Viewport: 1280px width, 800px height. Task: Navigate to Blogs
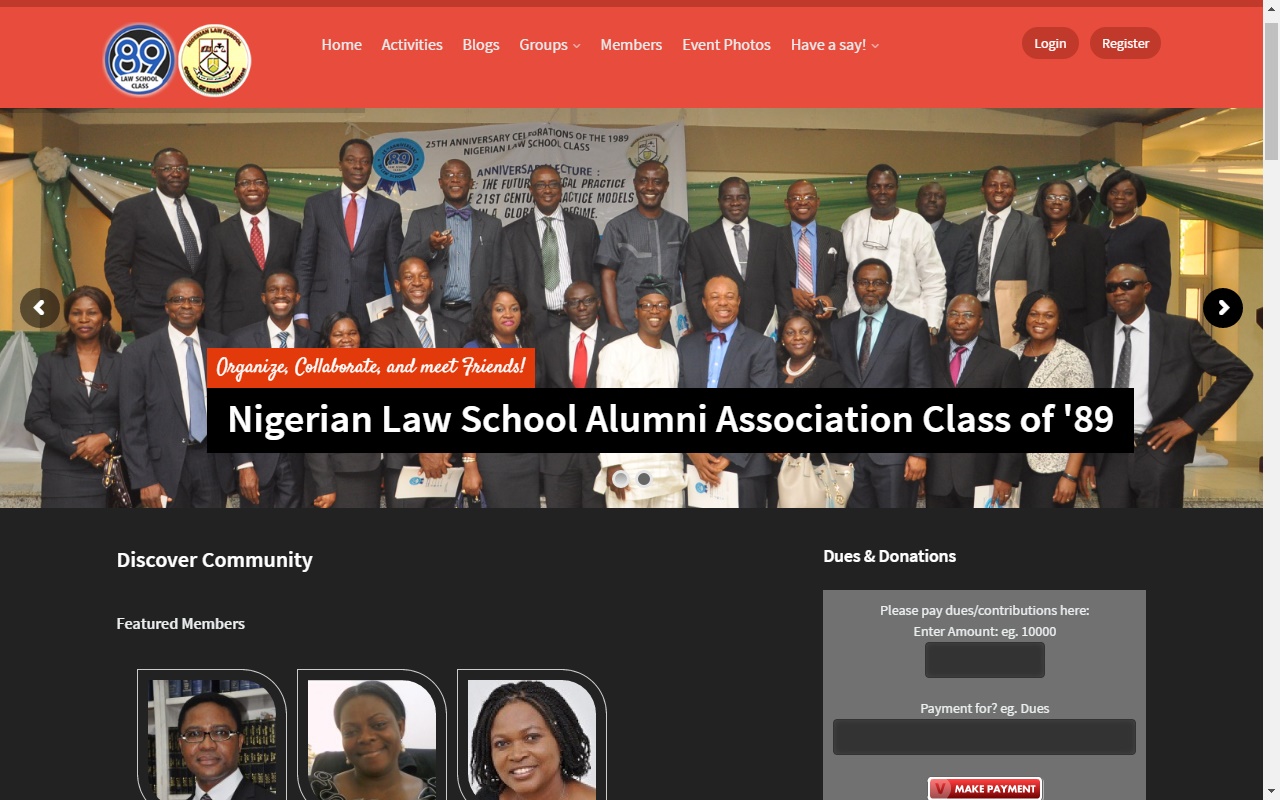click(x=481, y=45)
